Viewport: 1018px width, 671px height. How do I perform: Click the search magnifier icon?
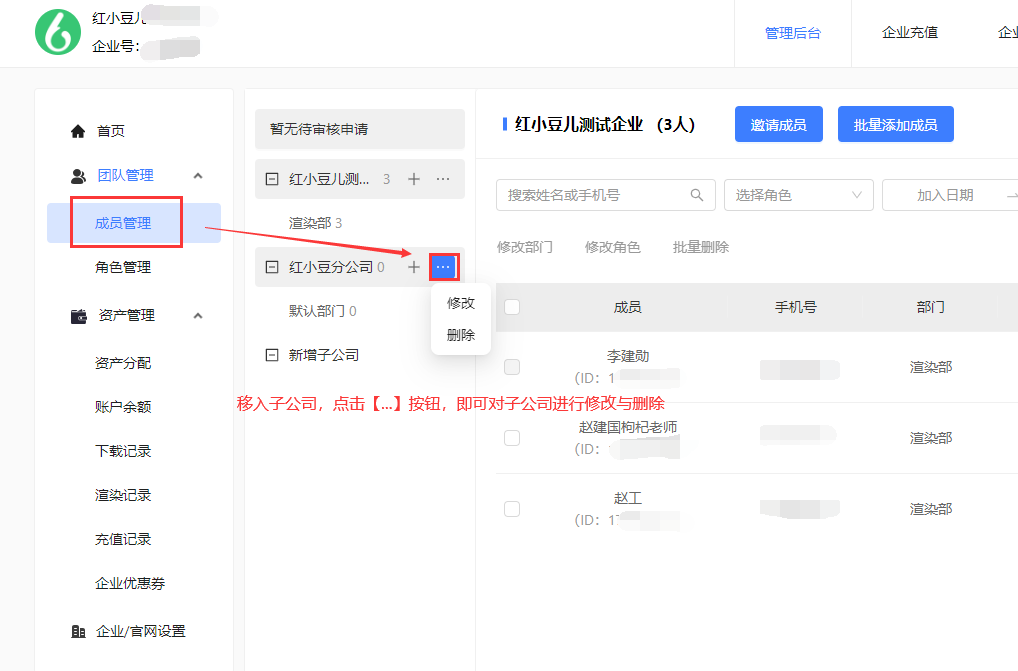pyautogui.click(x=697, y=195)
